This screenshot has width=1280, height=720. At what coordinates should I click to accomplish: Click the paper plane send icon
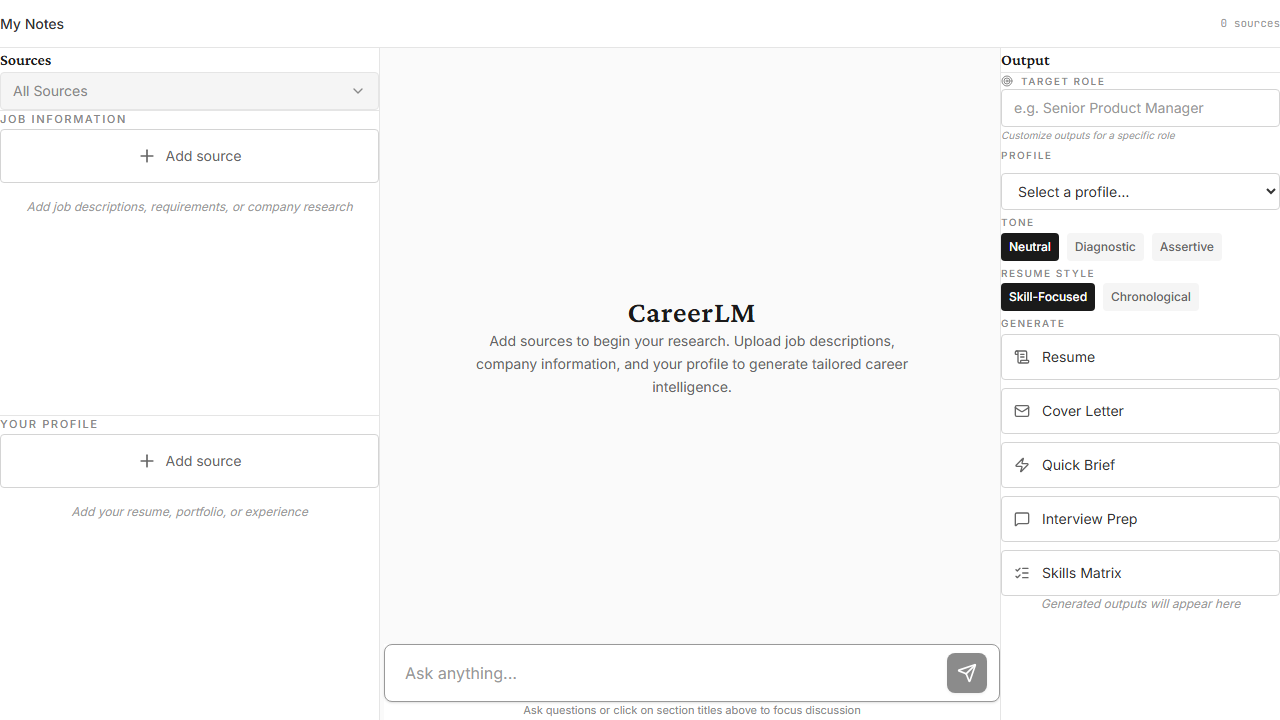[x=966, y=673]
